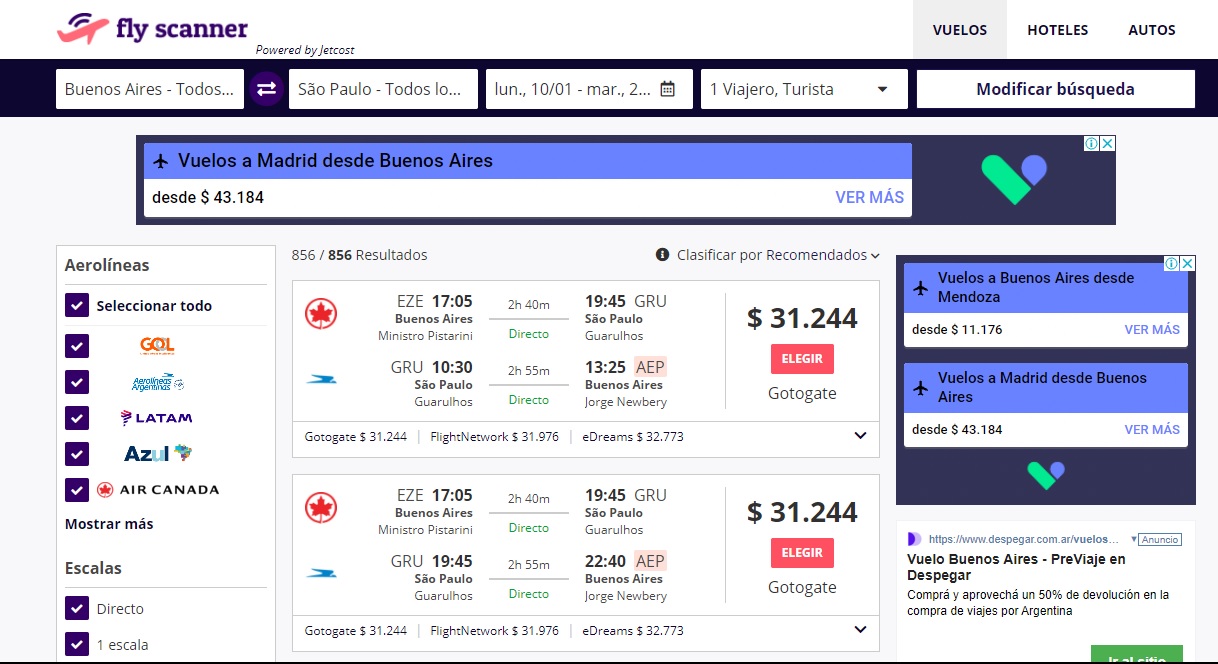The width and height of the screenshot is (1218, 664).
Task: Click Gotogate $ 31.244 in second result footer
Action: pos(356,630)
